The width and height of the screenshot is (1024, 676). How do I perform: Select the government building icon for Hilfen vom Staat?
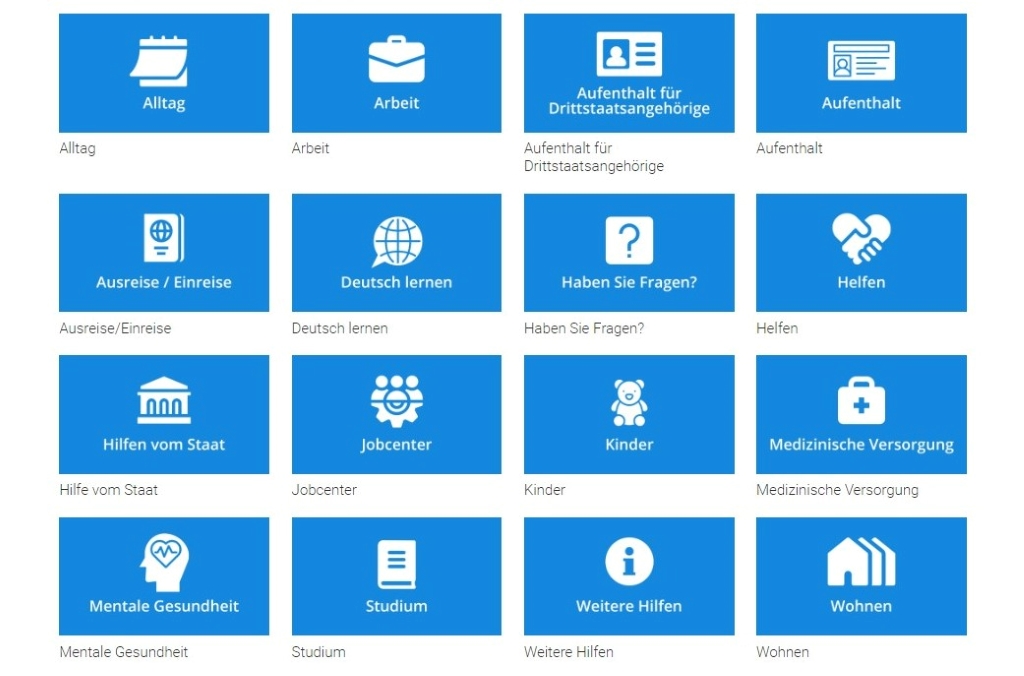pos(164,401)
